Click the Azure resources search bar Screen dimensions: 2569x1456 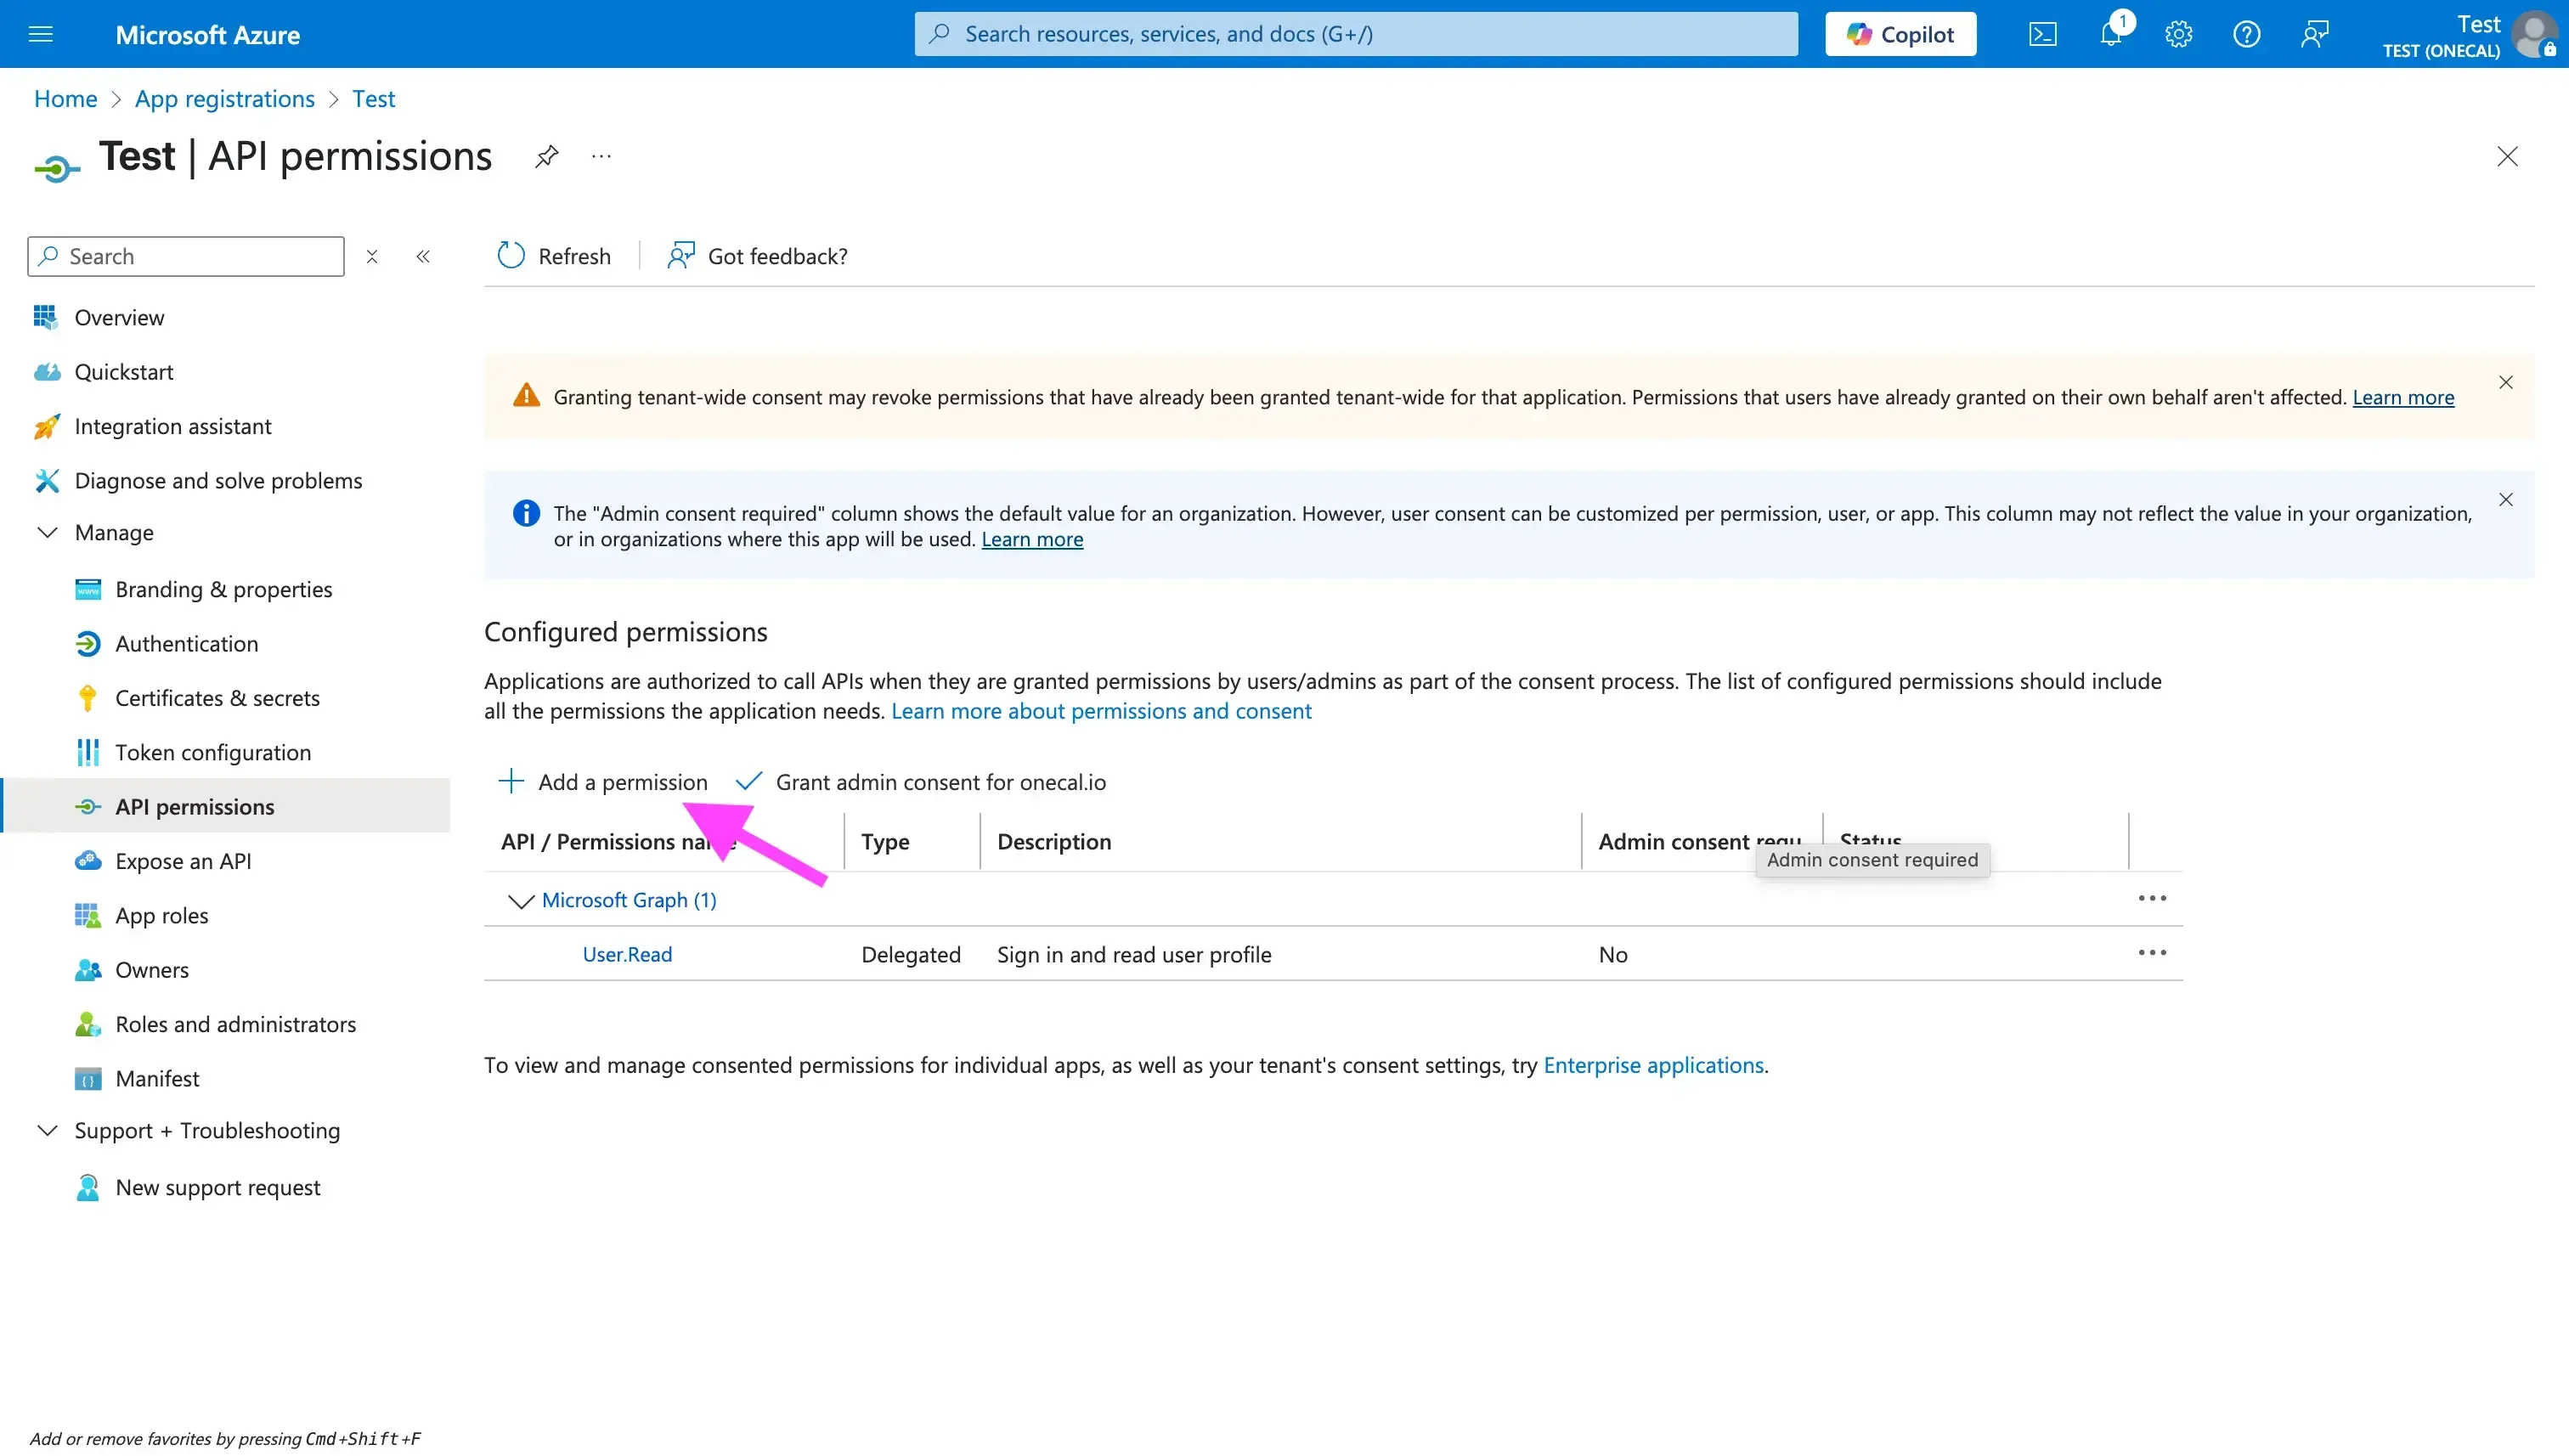[1355, 33]
